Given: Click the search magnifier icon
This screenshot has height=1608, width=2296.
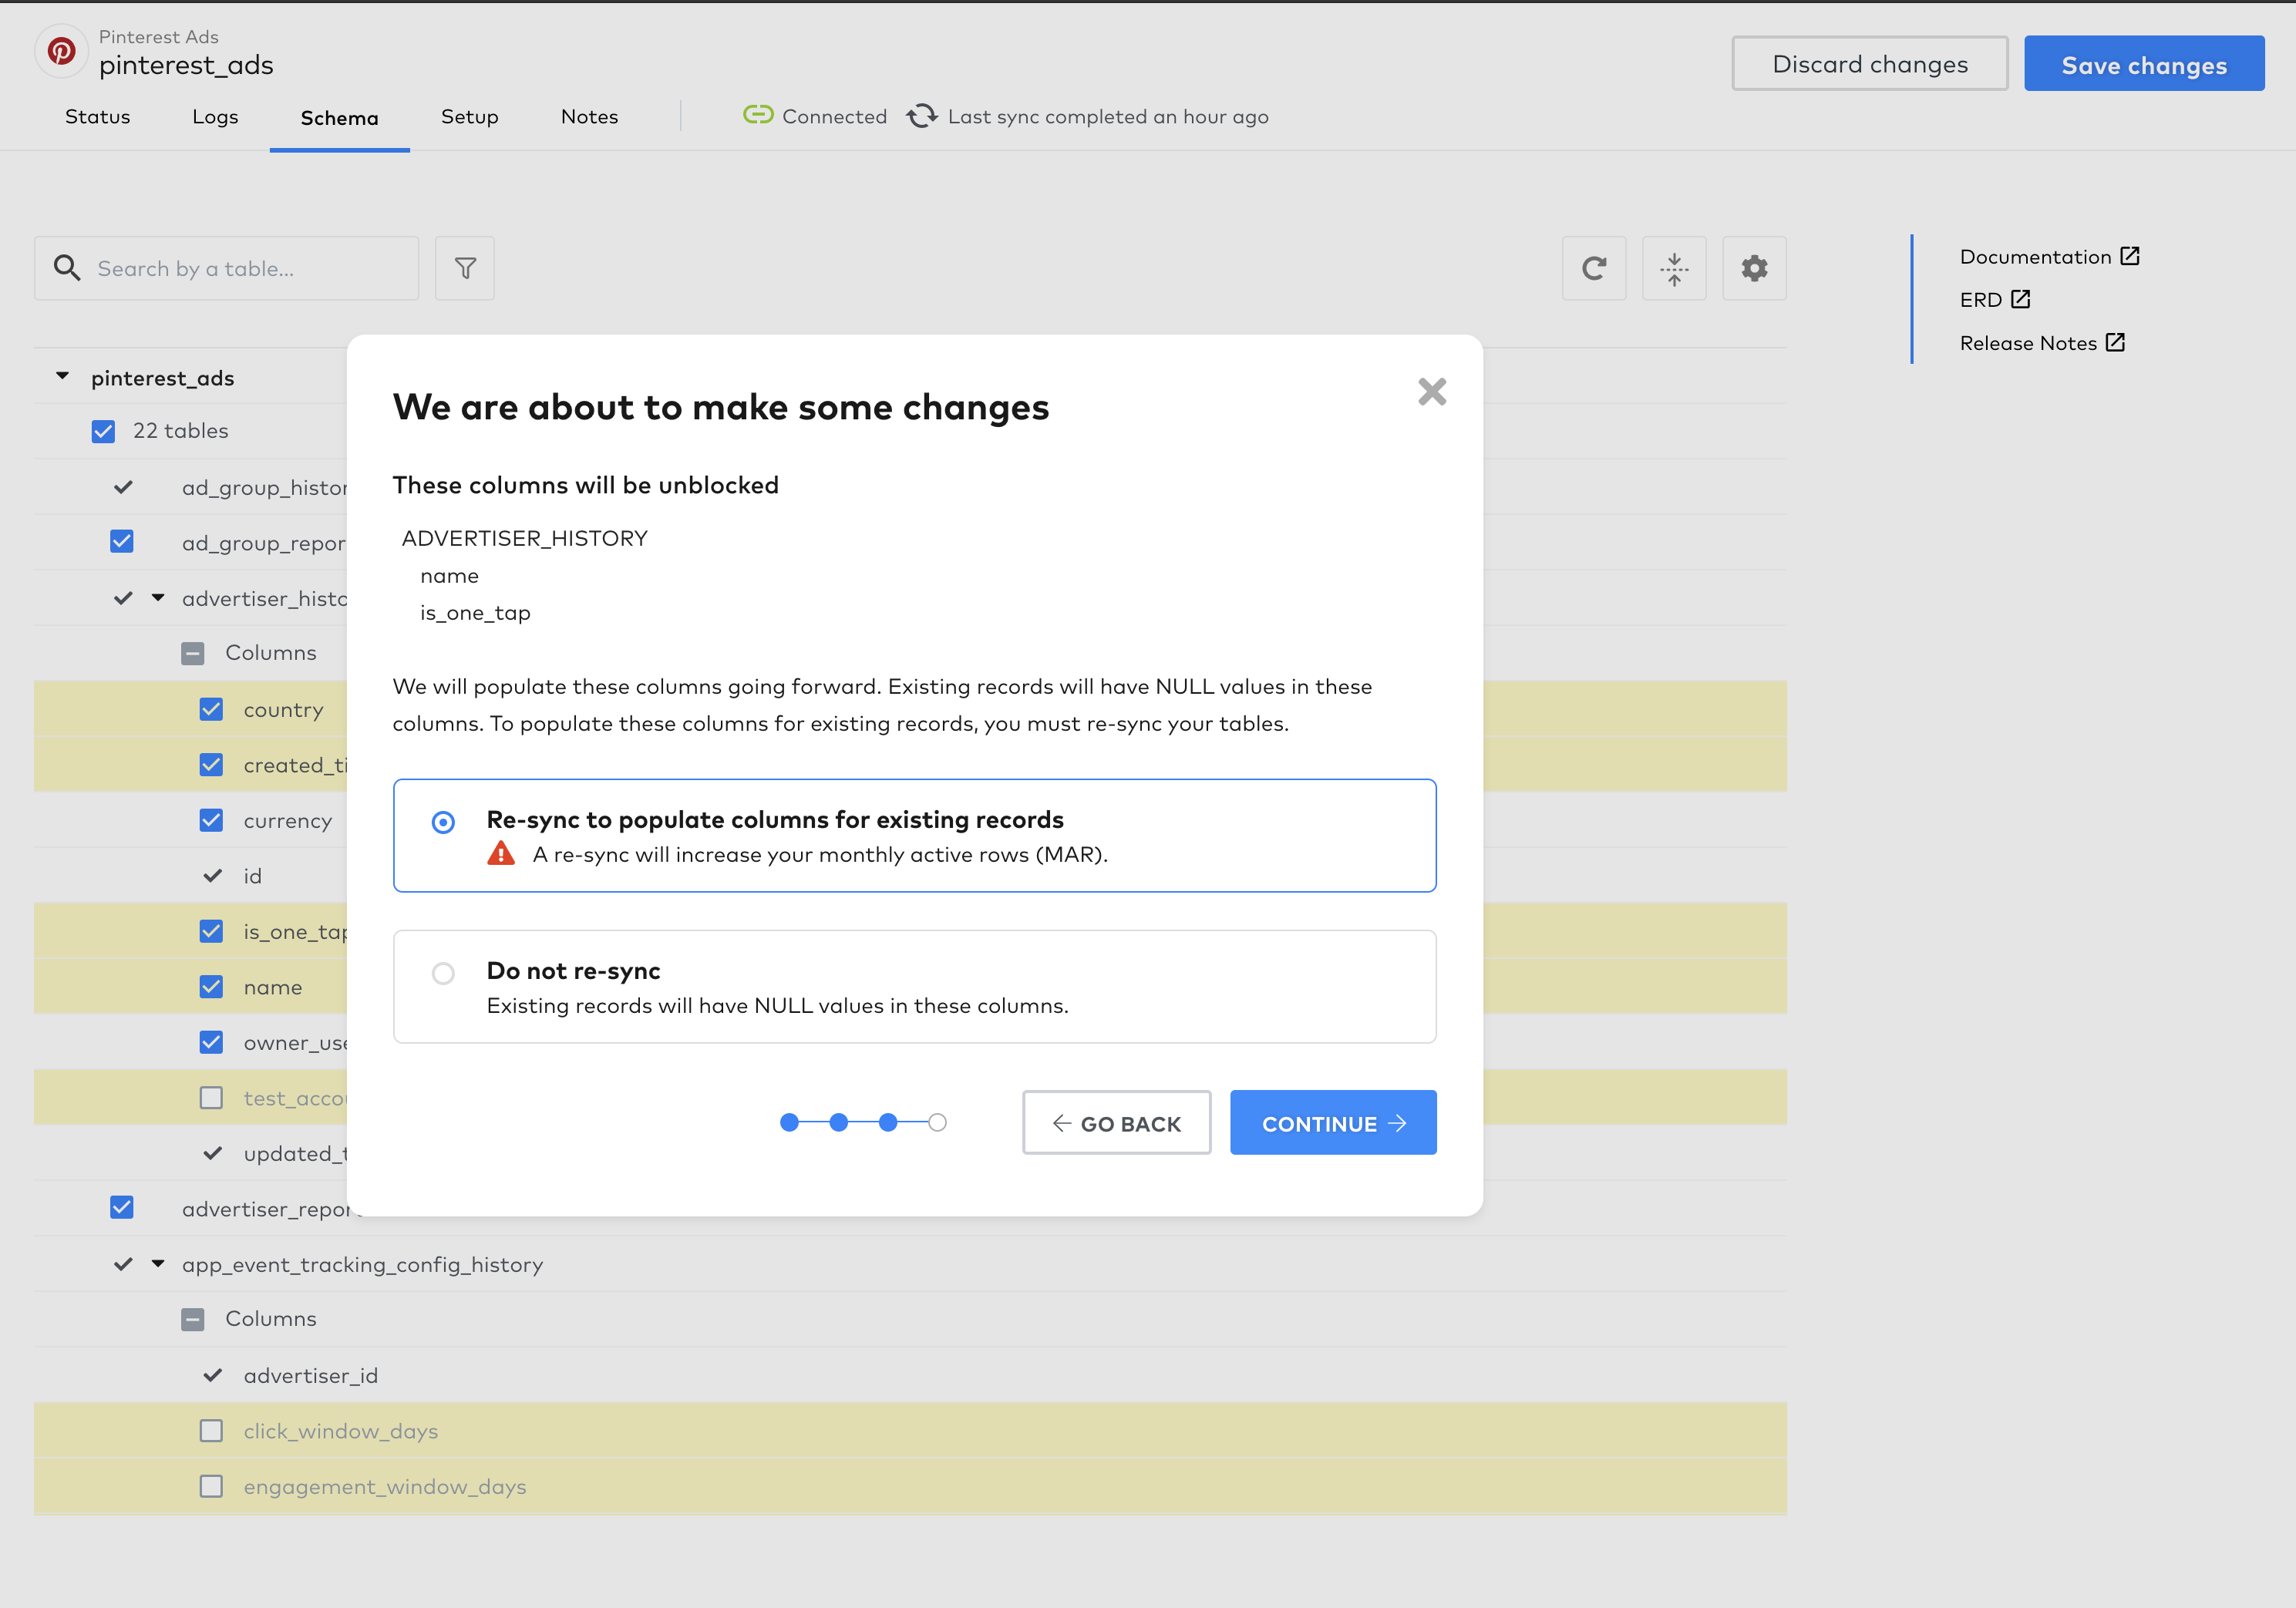Looking at the screenshot, I should [67, 268].
